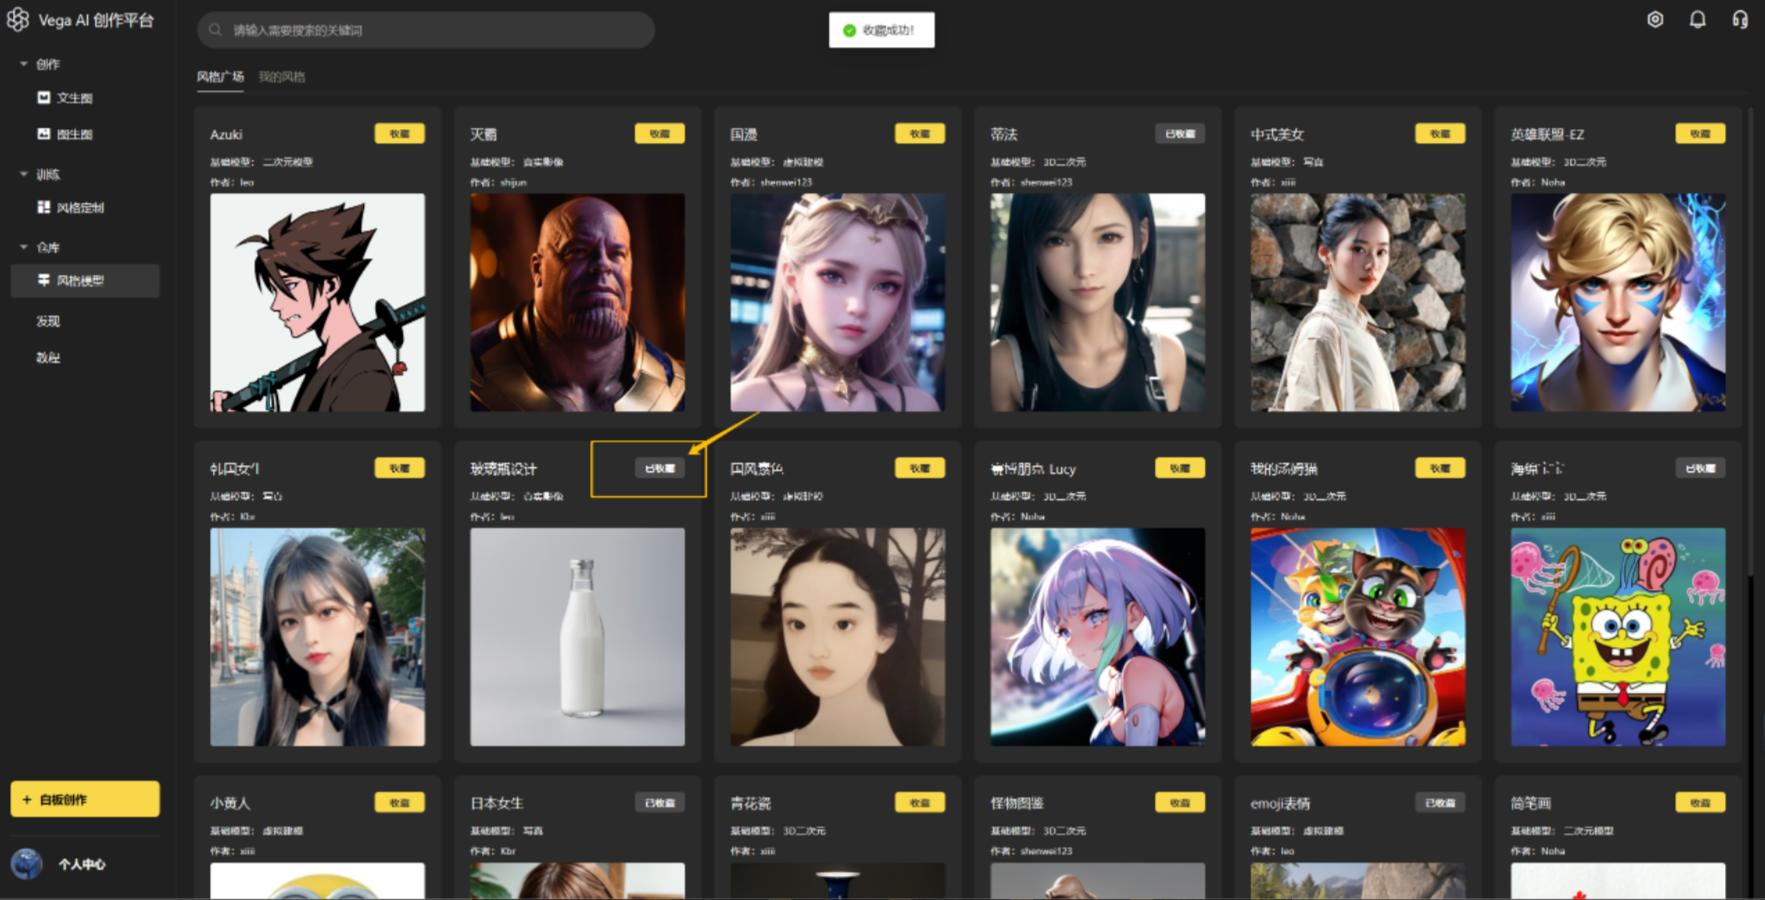Click the 日本女生 card title
The width and height of the screenshot is (1765, 900).
tap(497, 803)
